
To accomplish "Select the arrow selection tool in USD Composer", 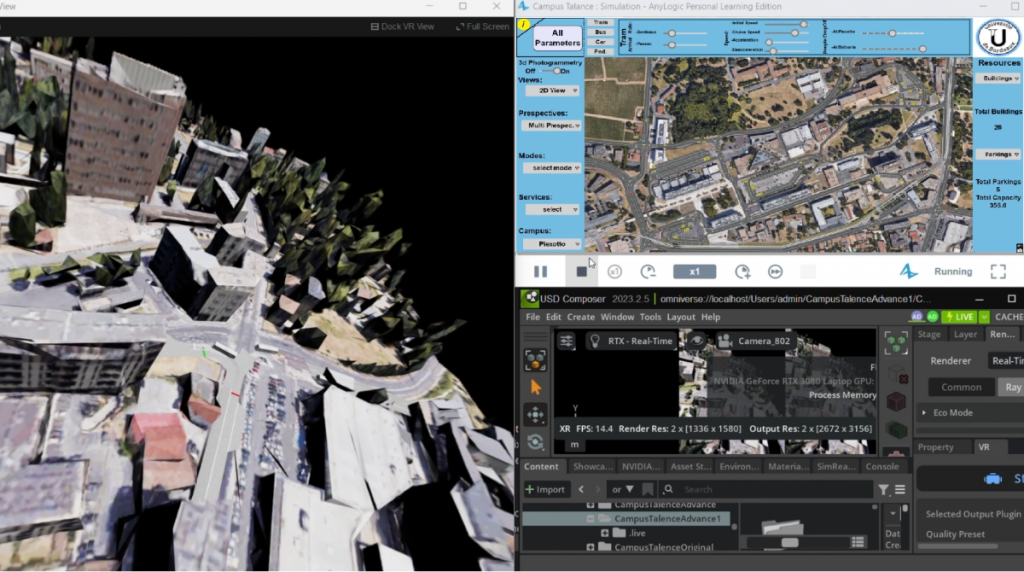I will [x=536, y=387].
